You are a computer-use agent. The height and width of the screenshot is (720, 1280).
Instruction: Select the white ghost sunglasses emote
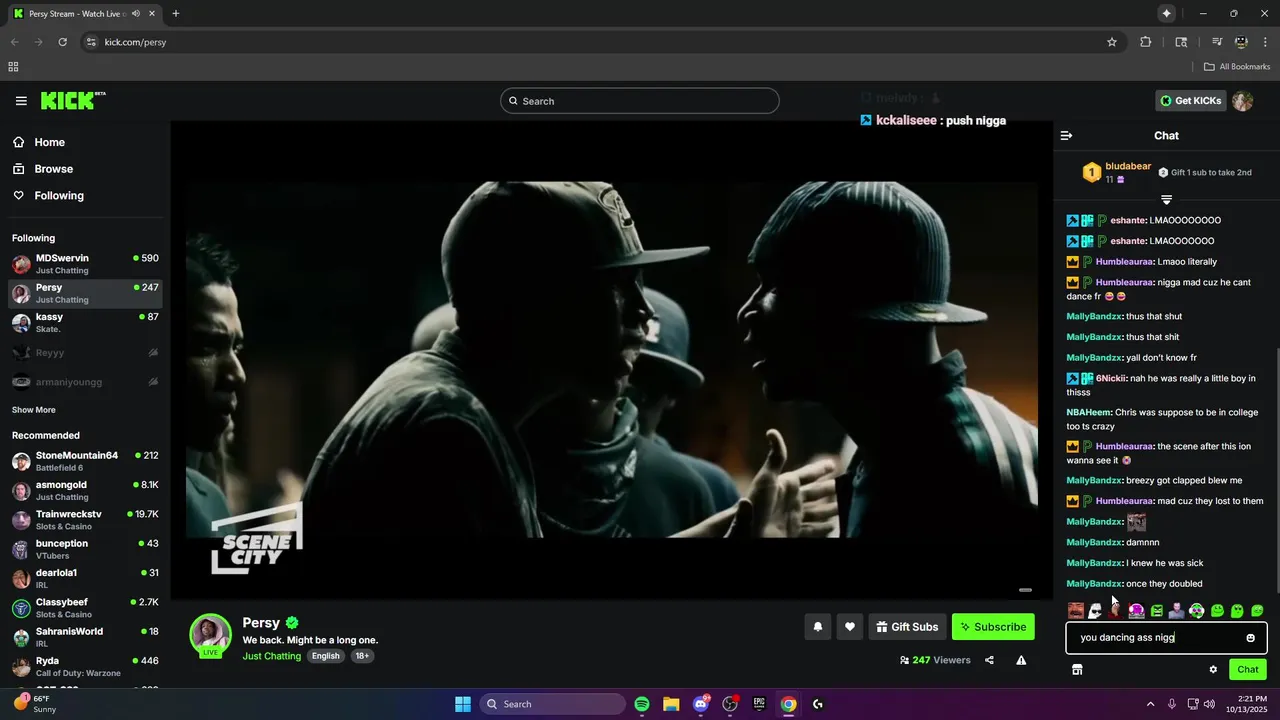point(1096,610)
